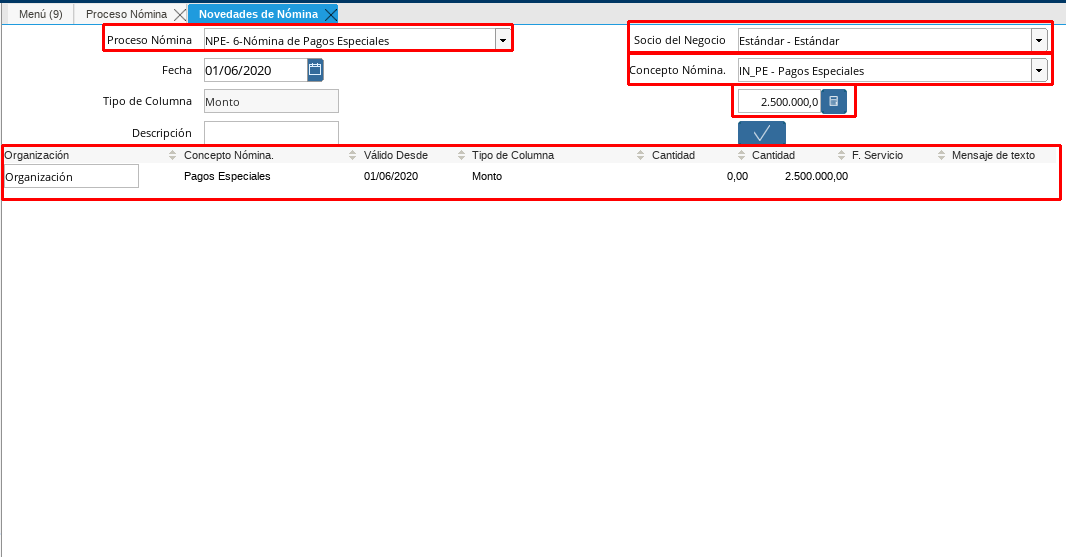Click the blue checkmark confirm button

(x=761, y=133)
